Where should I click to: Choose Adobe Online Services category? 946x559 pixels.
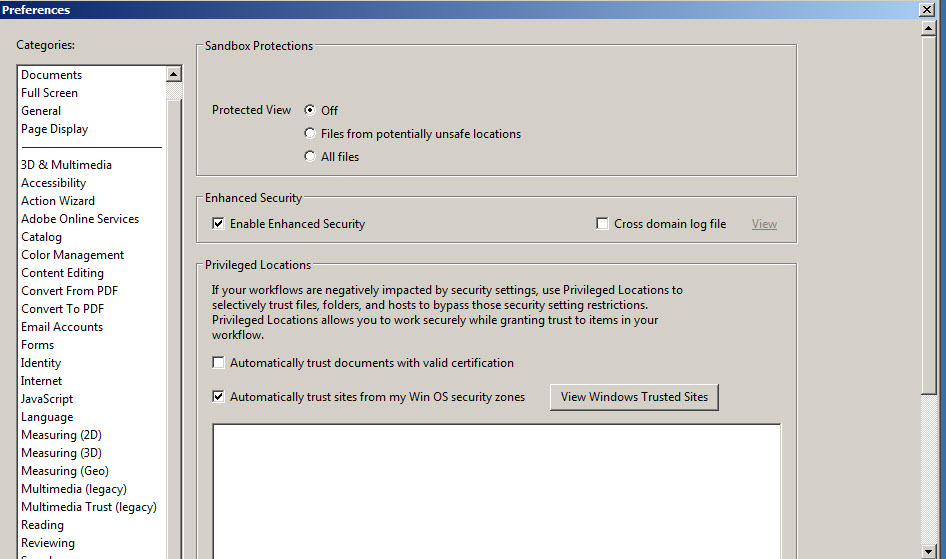80,219
